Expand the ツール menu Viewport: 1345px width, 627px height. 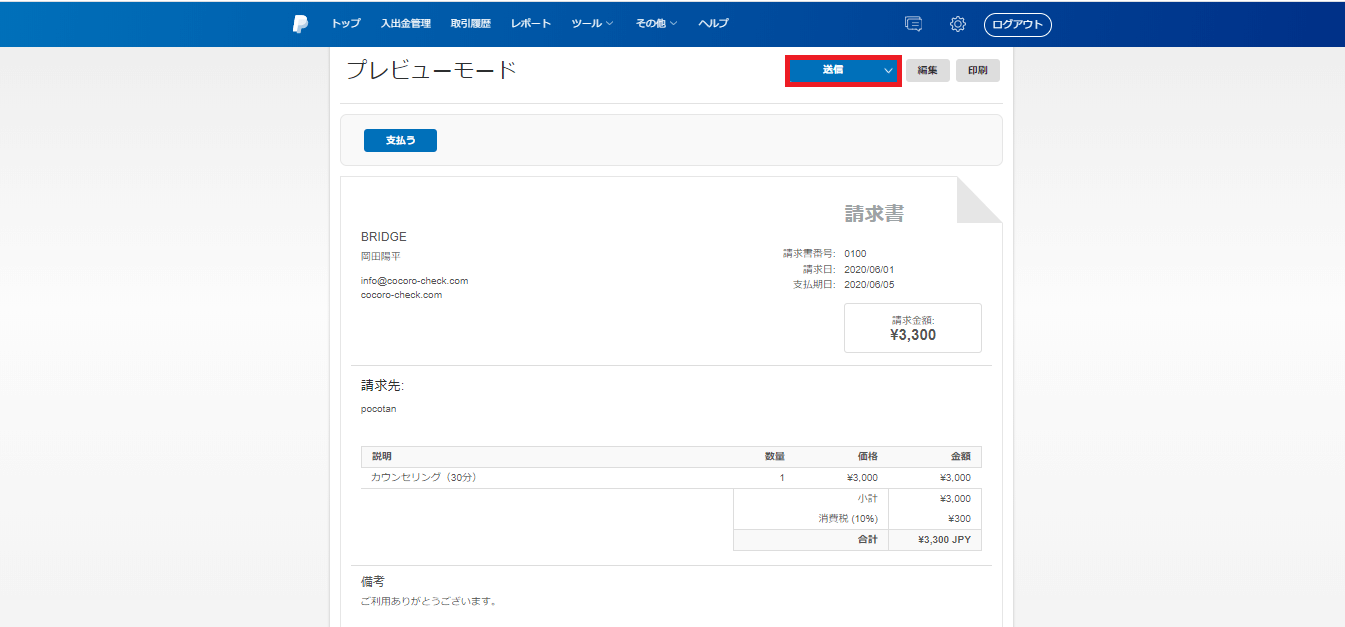pos(592,24)
